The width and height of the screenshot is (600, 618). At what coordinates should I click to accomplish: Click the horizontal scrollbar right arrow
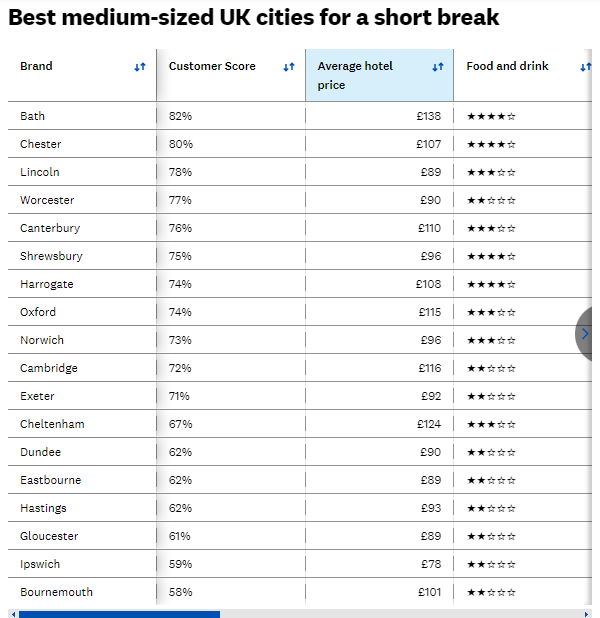[x=586, y=614]
